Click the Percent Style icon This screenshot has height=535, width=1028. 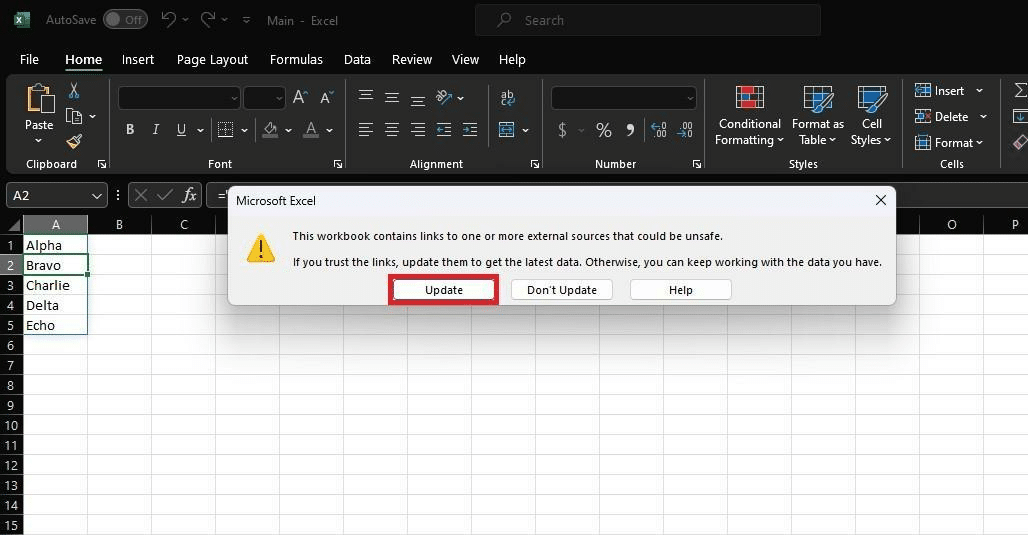(603, 130)
